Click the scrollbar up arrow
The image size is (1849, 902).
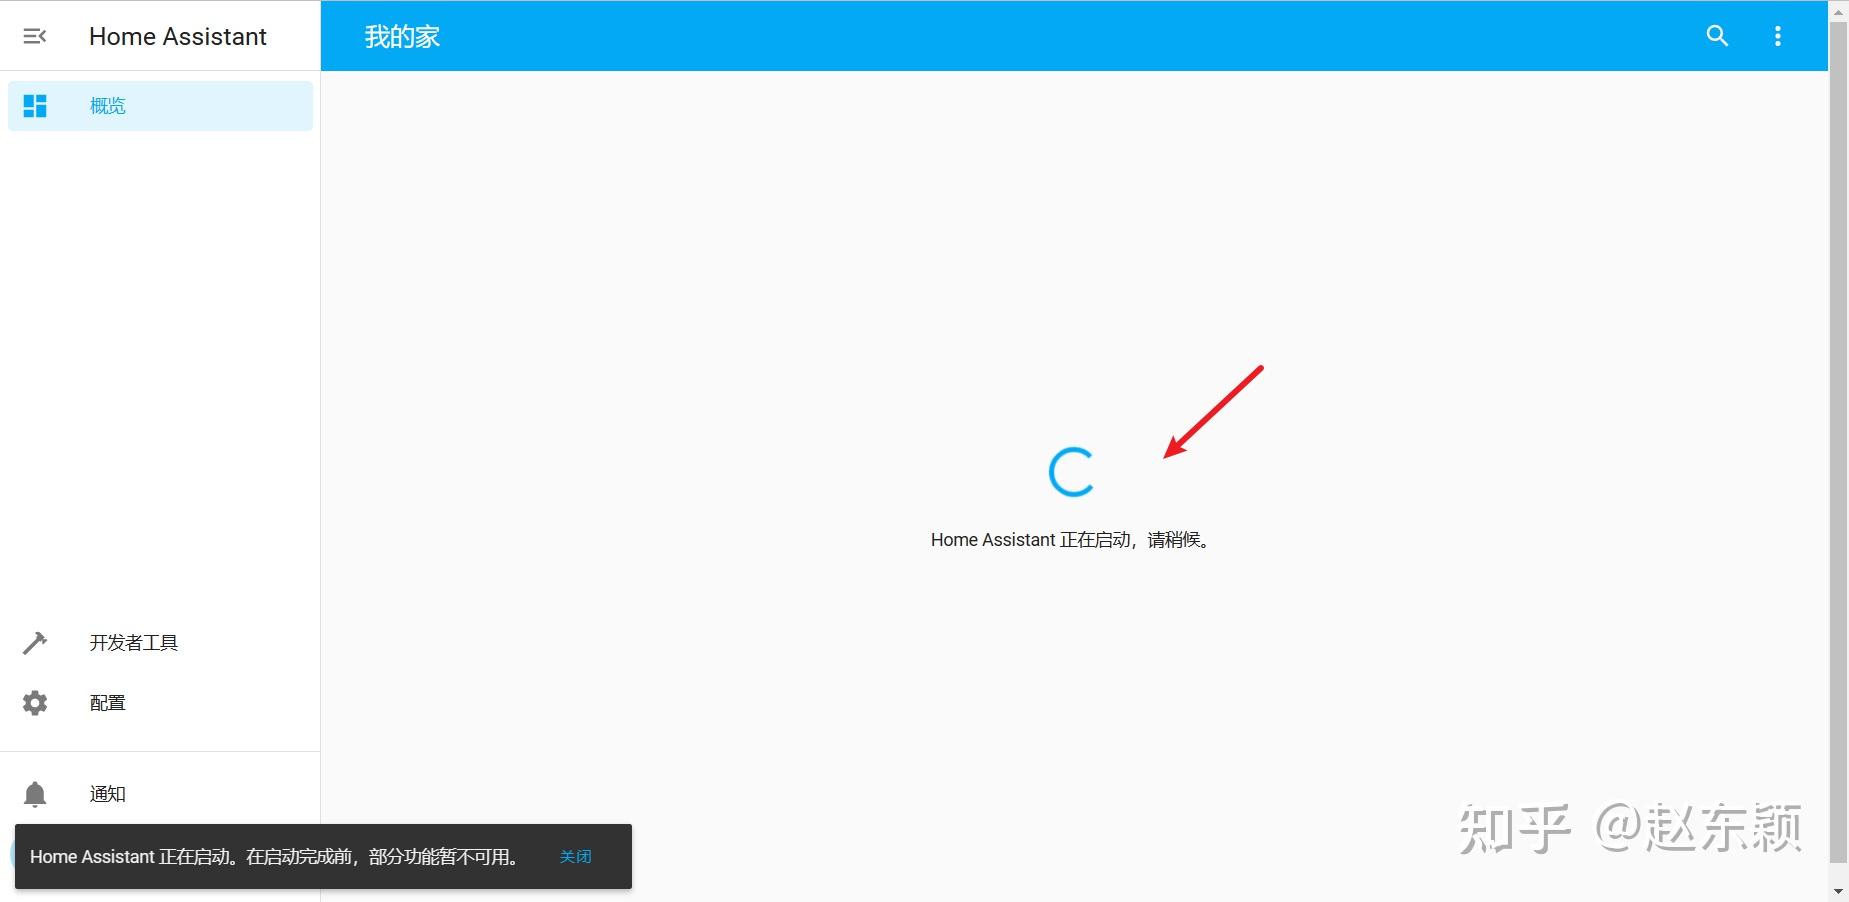pyautogui.click(x=1838, y=11)
